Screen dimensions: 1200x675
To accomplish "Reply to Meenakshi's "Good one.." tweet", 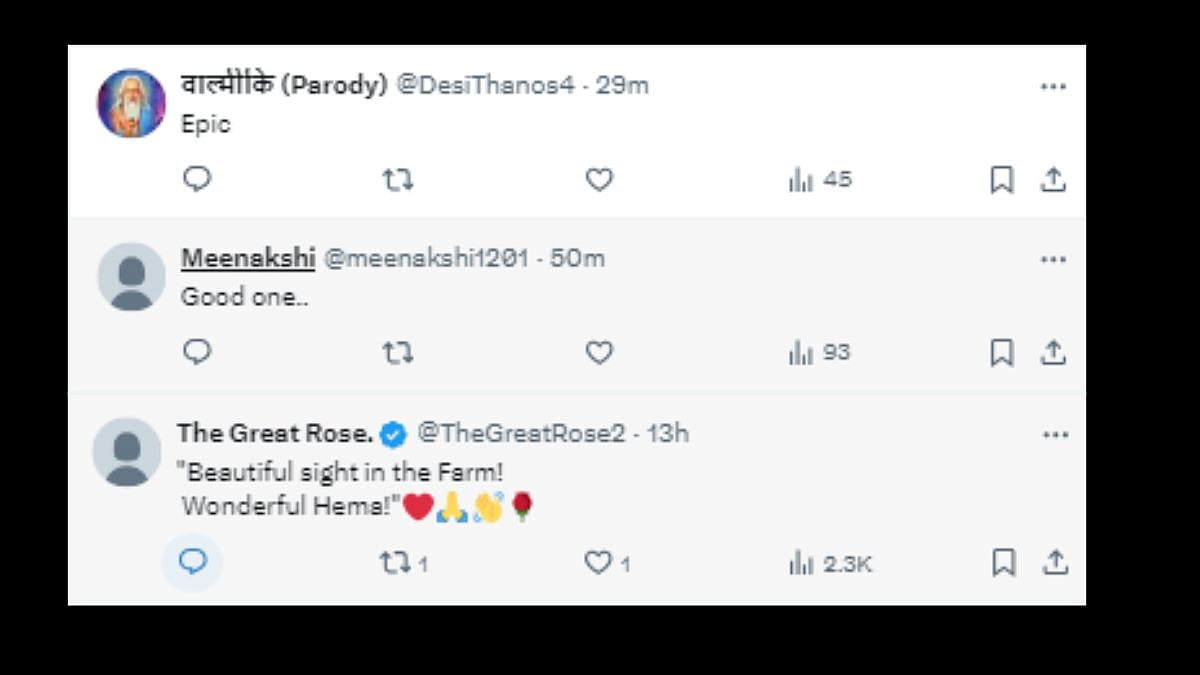I will (197, 352).
